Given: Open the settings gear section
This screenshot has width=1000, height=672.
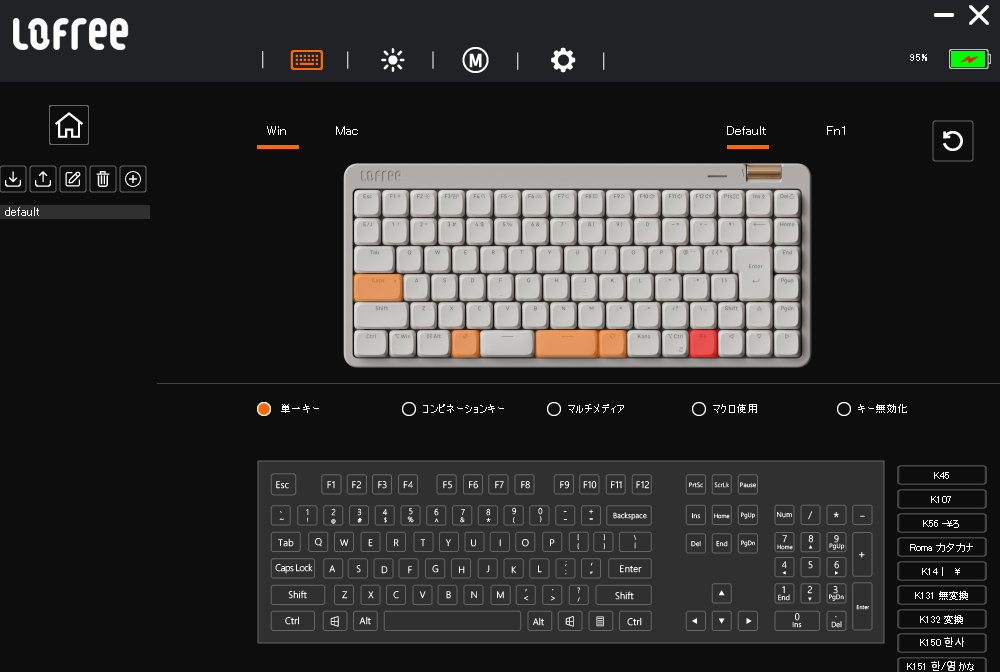Looking at the screenshot, I should [x=563, y=60].
